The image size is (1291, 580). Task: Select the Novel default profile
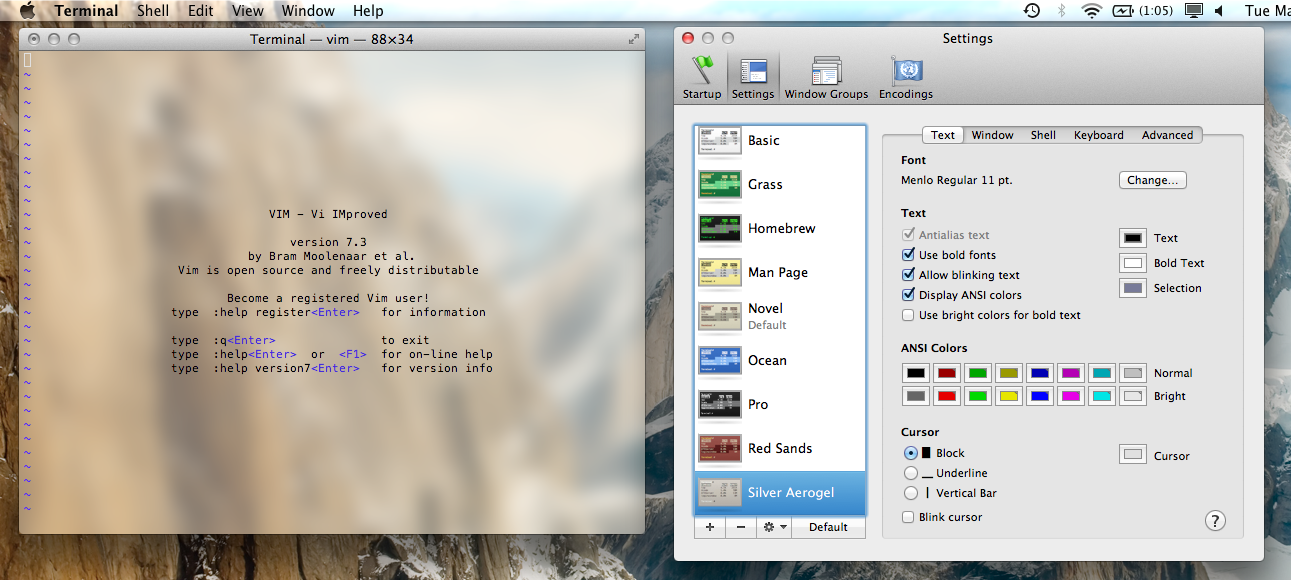point(780,317)
